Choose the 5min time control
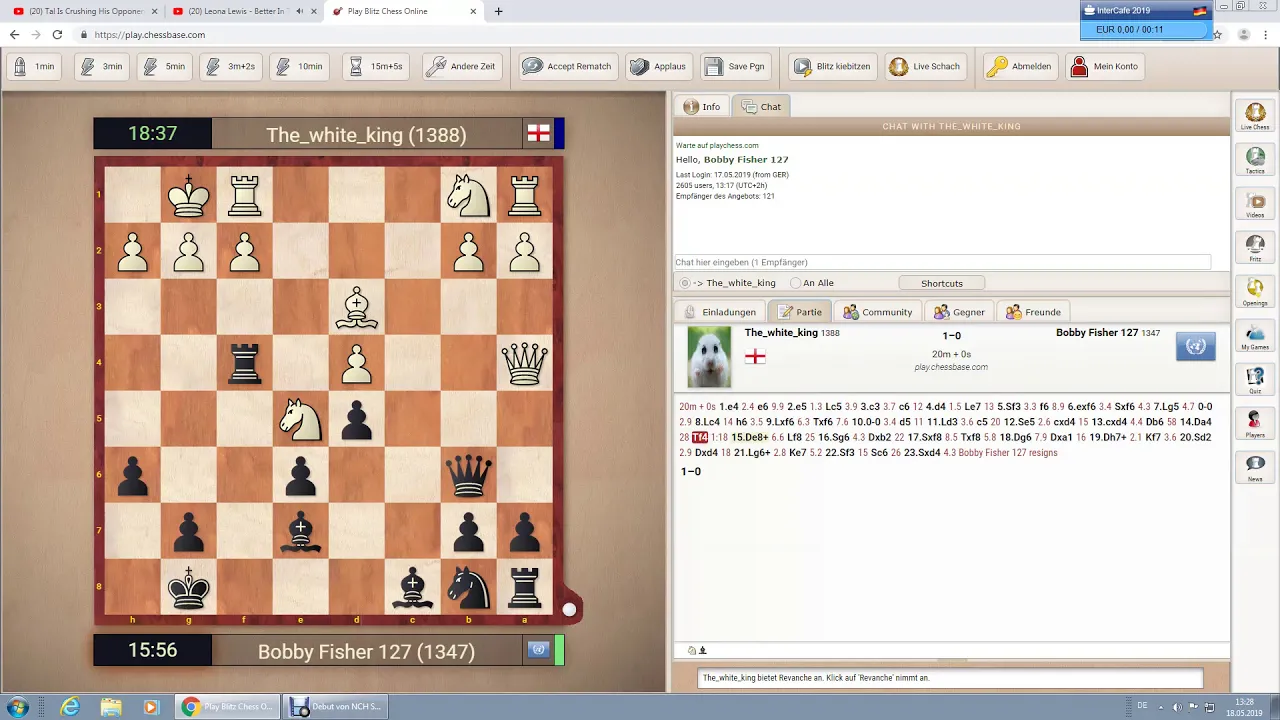 click(164, 66)
